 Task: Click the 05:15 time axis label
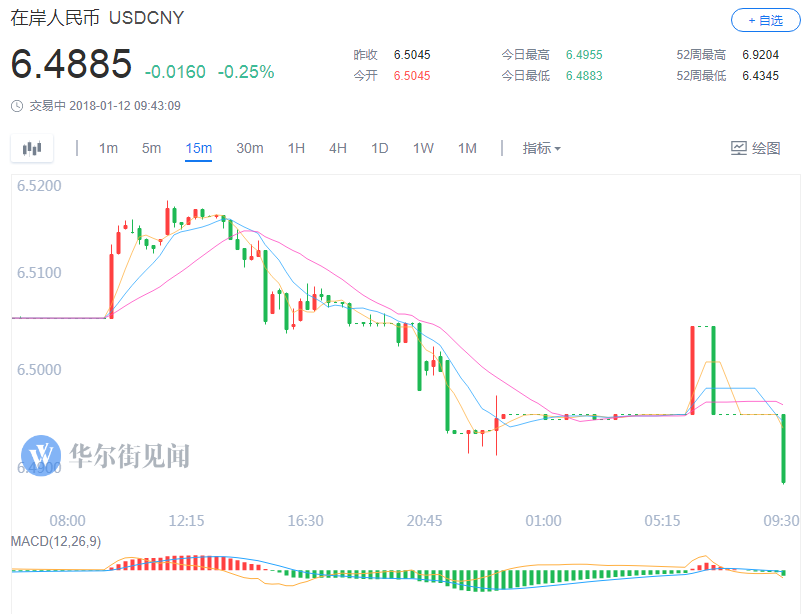(662, 520)
